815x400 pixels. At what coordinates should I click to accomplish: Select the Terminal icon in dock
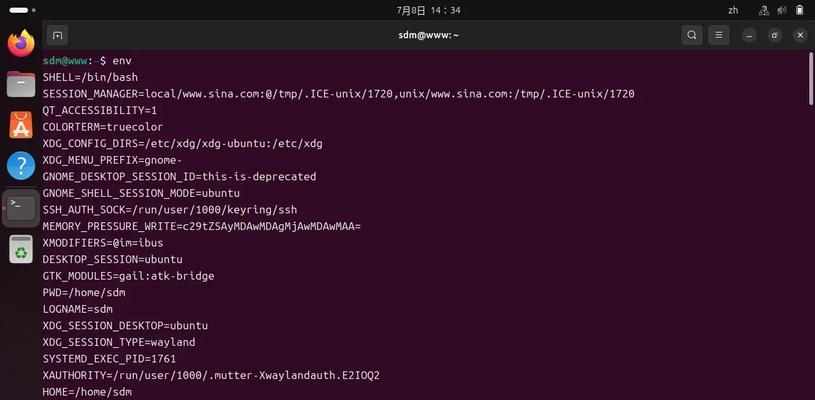pos(21,208)
